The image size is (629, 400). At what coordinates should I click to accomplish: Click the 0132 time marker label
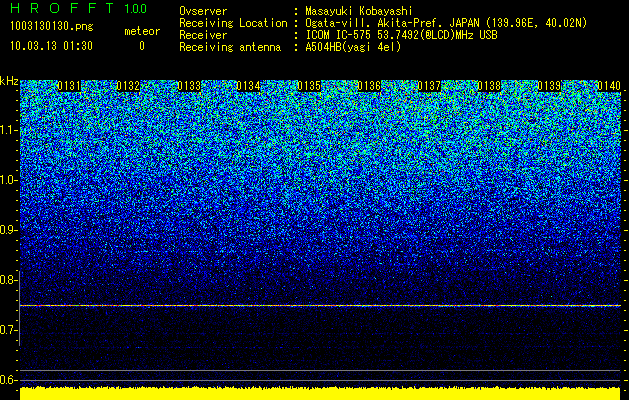(x=128, y=86)
